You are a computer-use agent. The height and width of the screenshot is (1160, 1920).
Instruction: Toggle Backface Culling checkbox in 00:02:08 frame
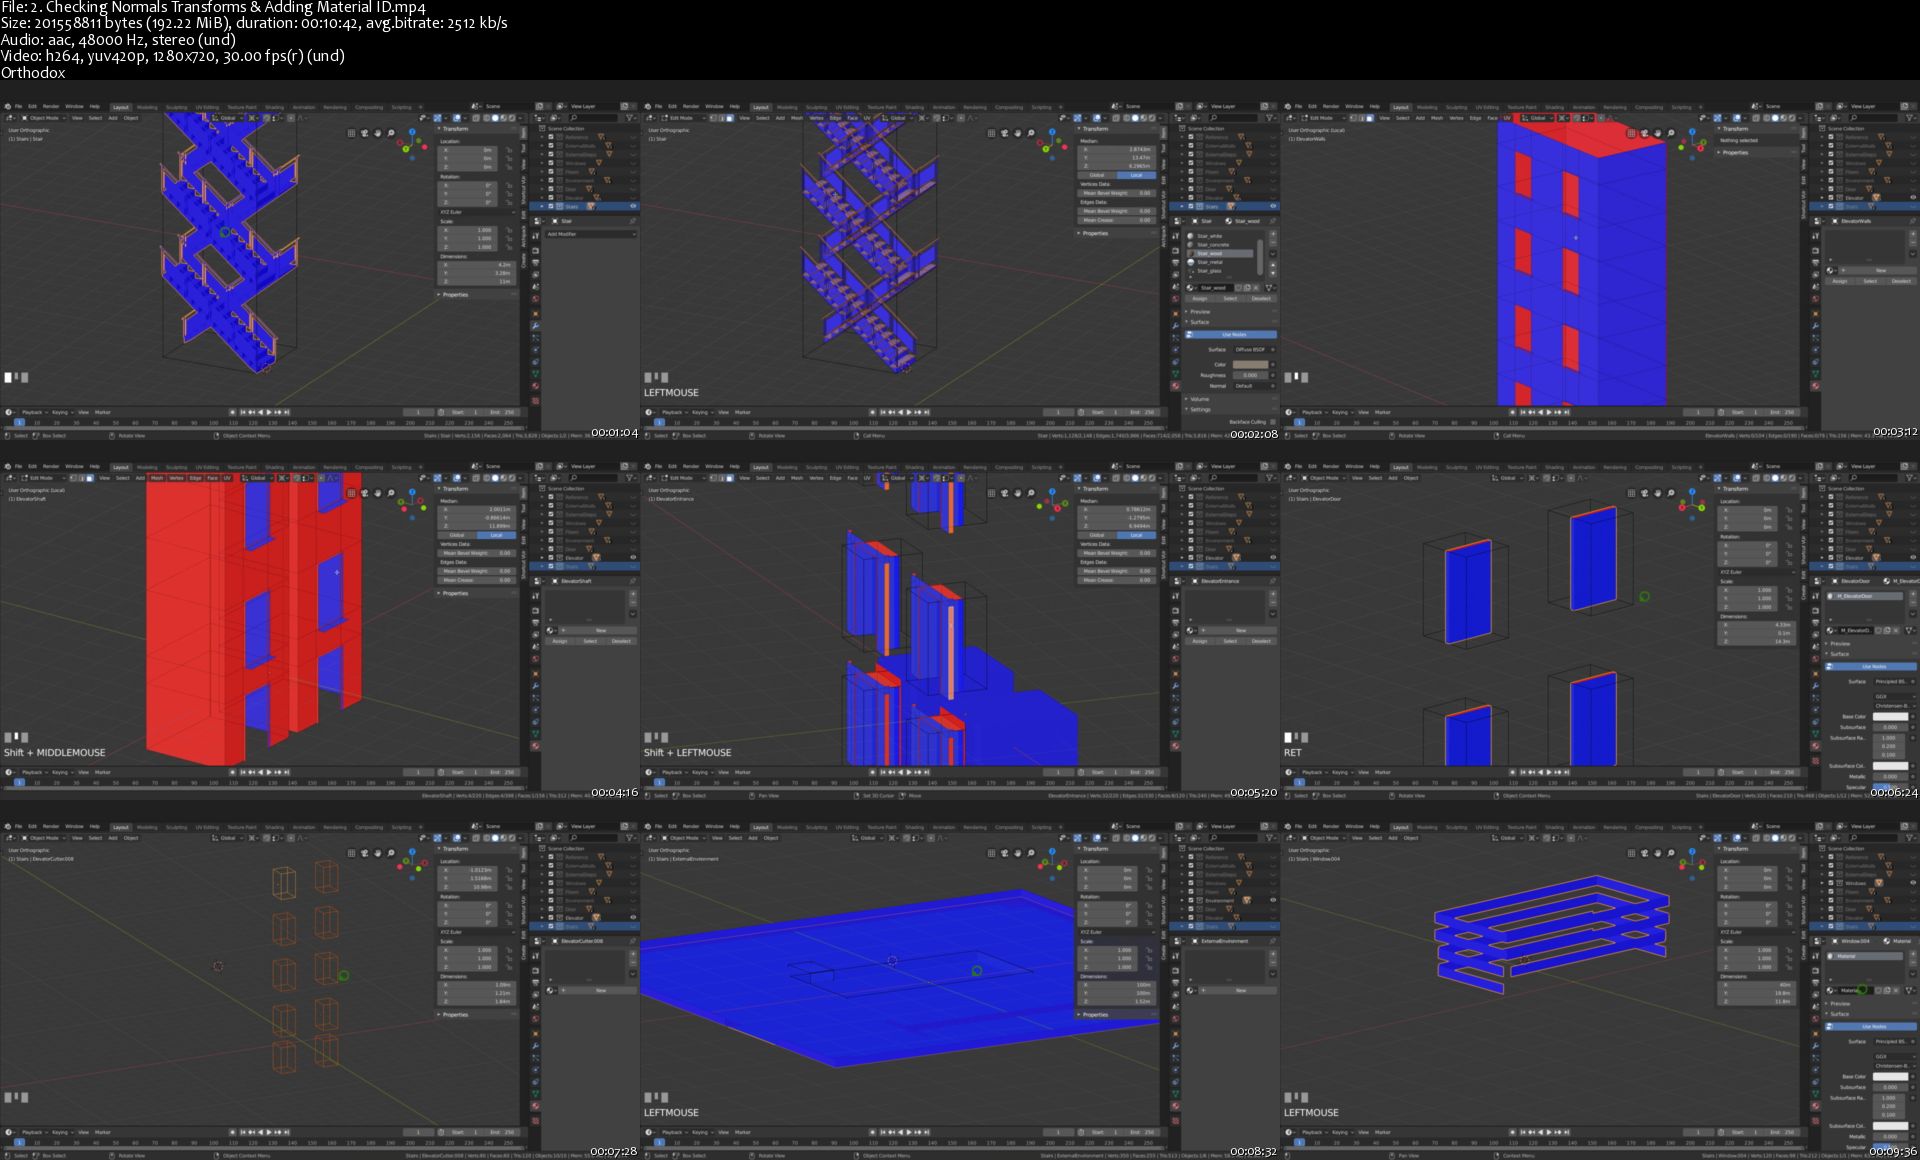click(x=1272, y=421)
